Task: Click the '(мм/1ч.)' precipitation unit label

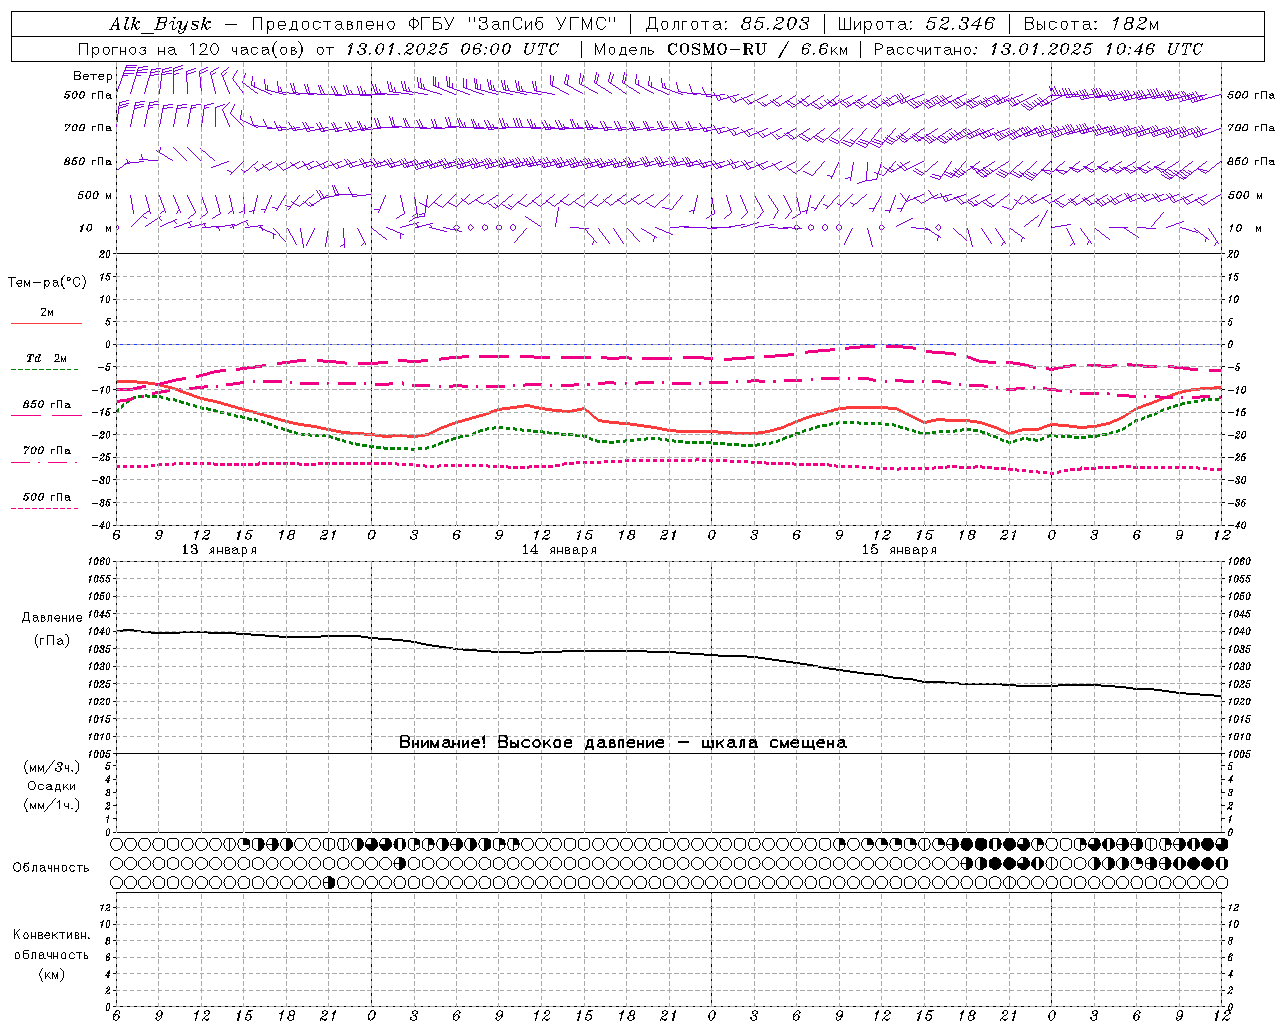Action: 52,805
